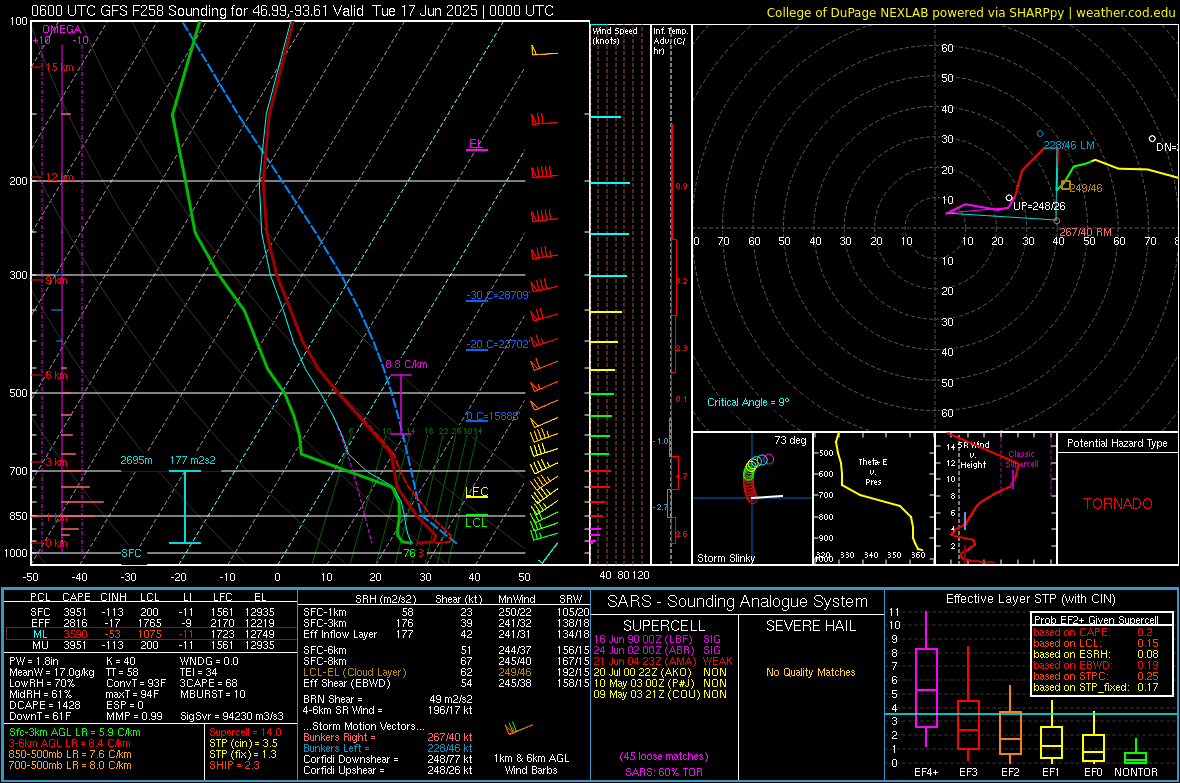Select the ML parcel row
Viewport: 1180px width, 783px height.
coord(150,634)
